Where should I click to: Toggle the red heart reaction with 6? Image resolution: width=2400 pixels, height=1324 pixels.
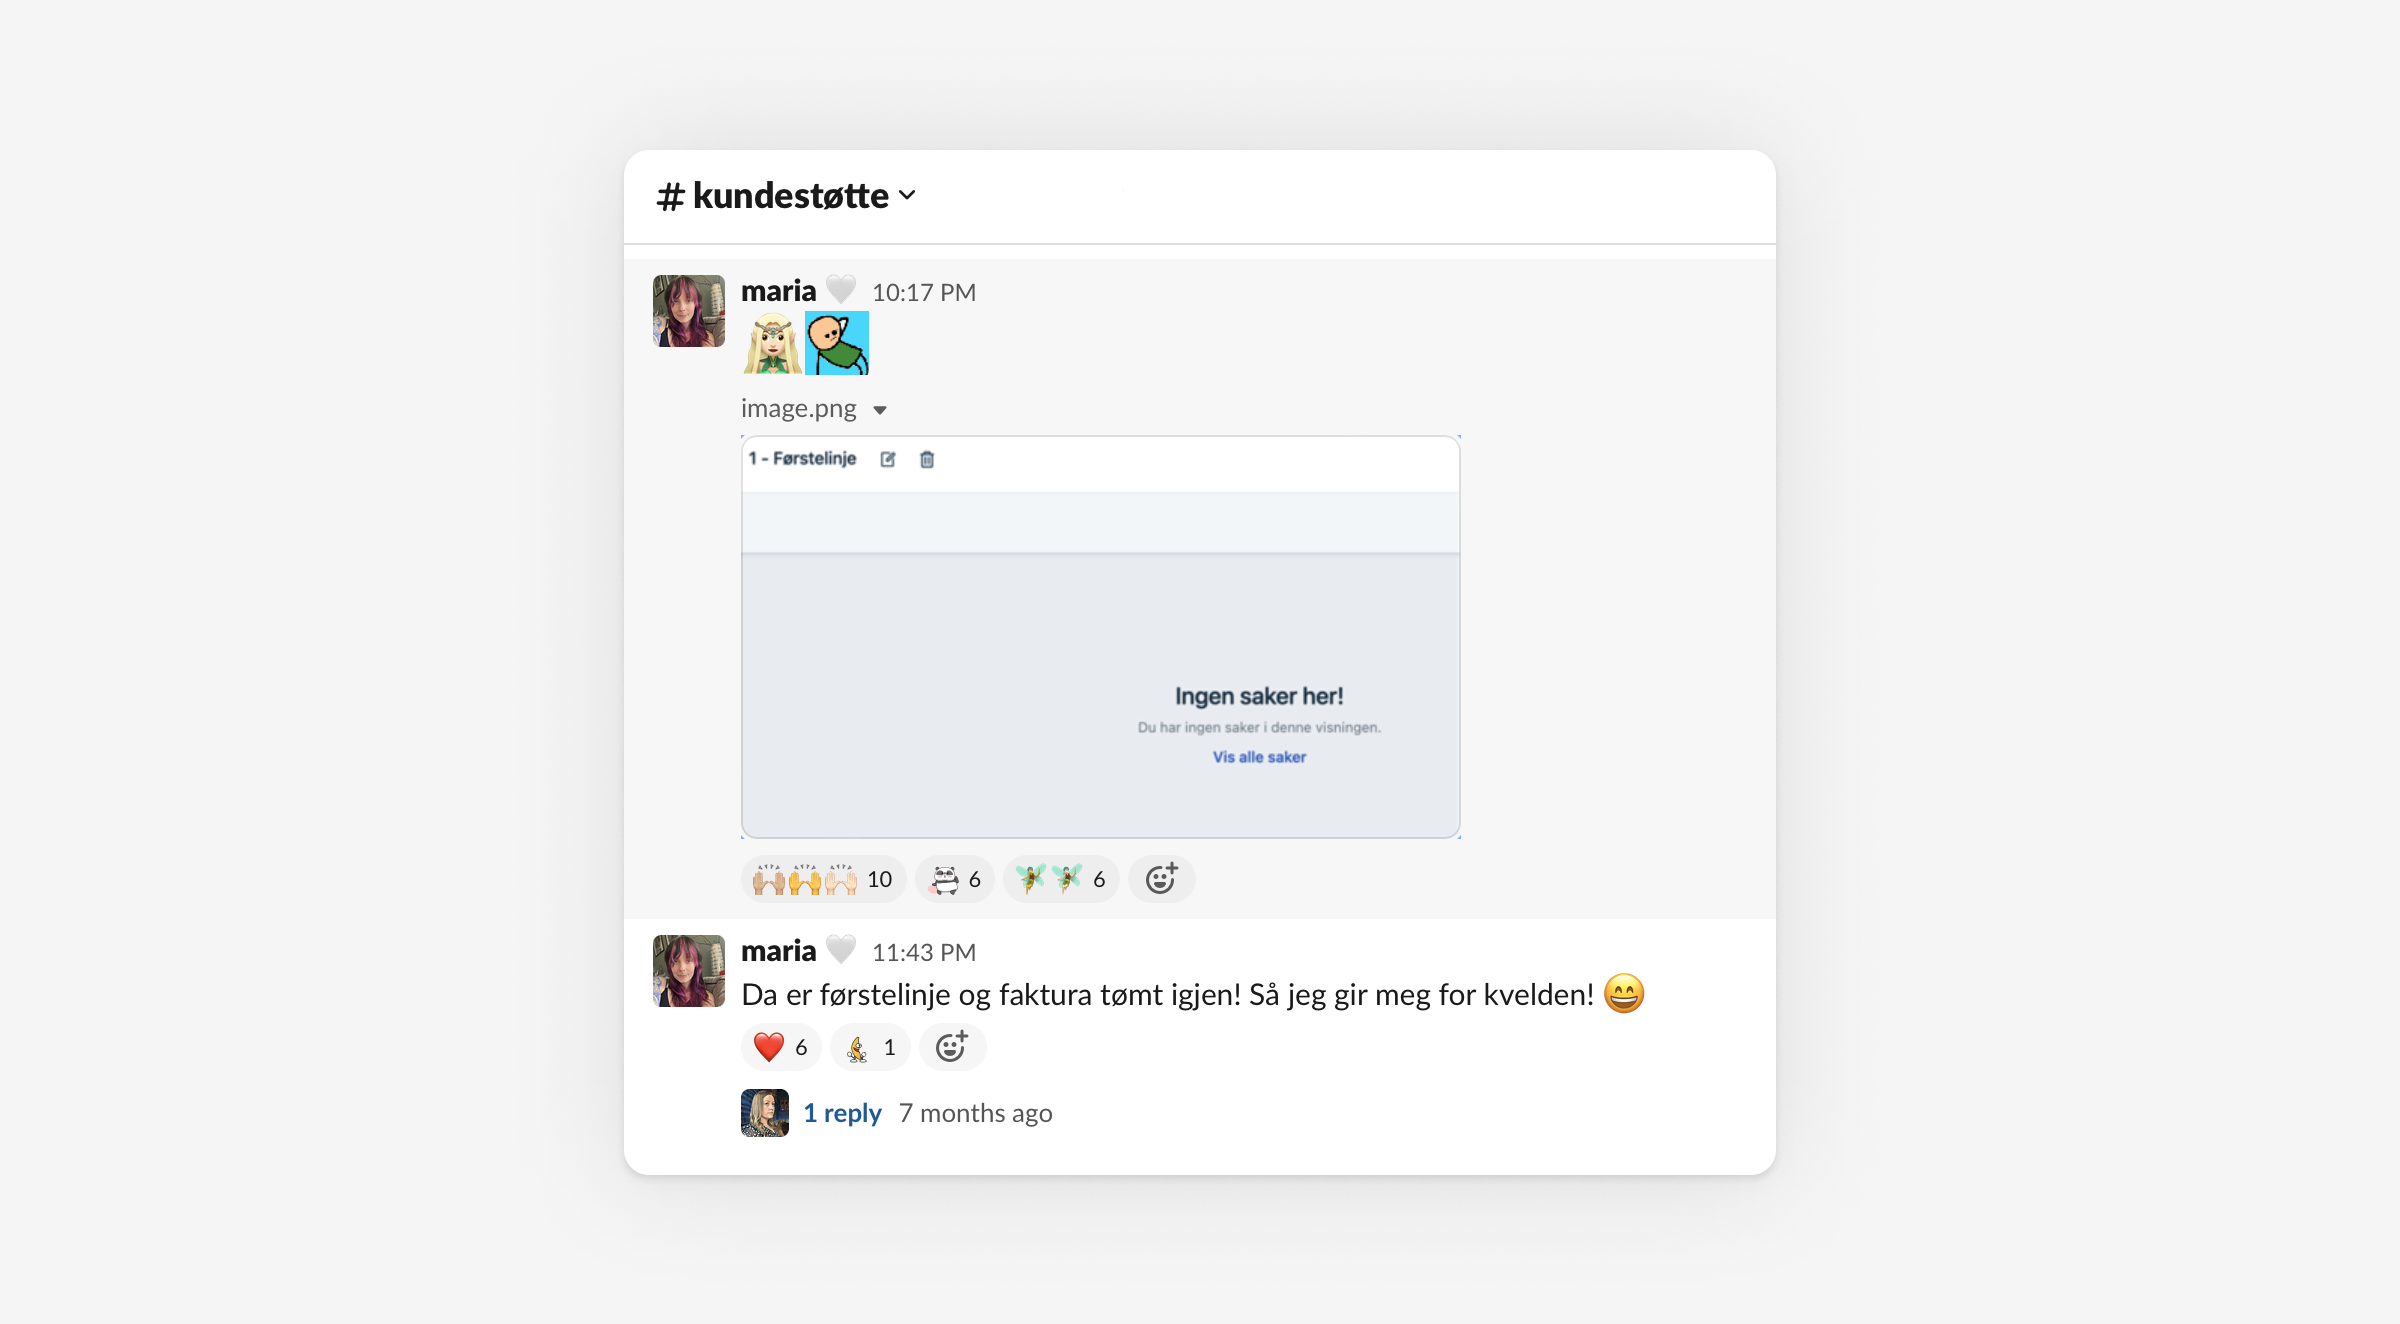(x=781, y=1047)
